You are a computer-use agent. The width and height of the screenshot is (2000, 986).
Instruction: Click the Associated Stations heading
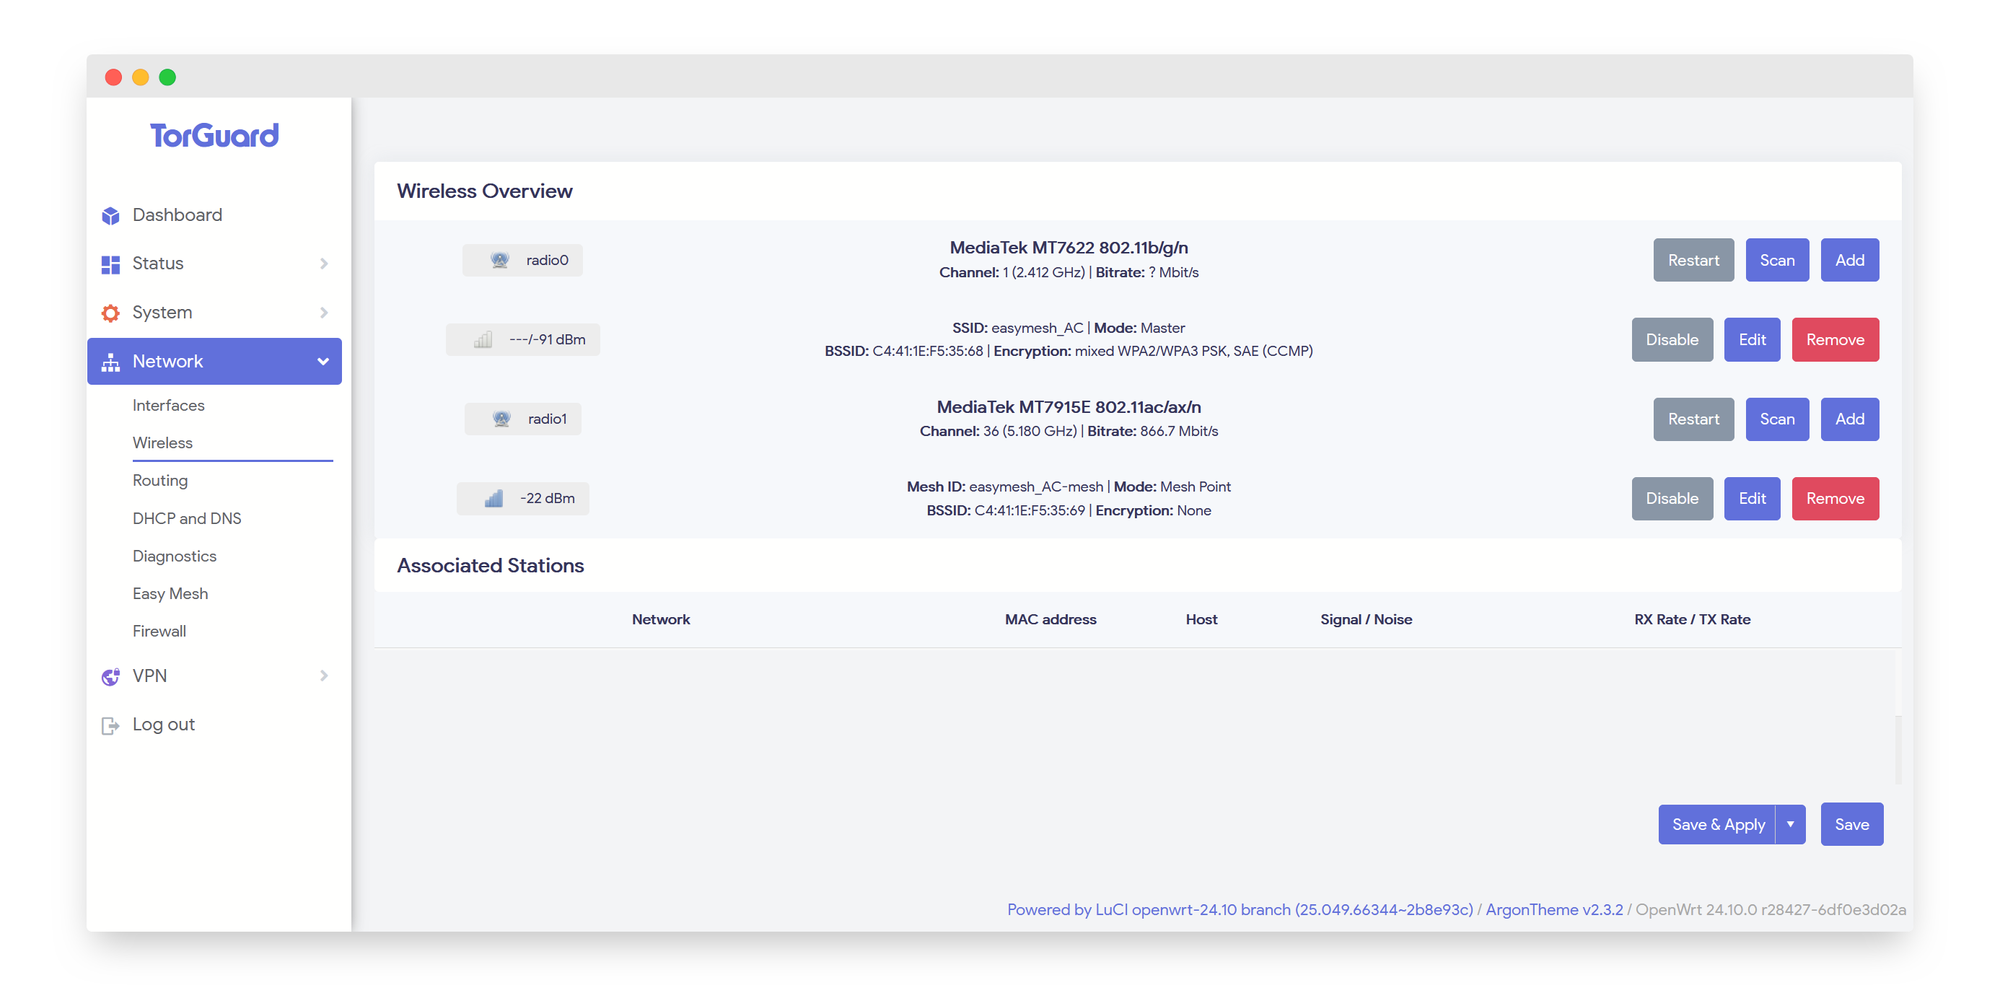coord(490,566)
